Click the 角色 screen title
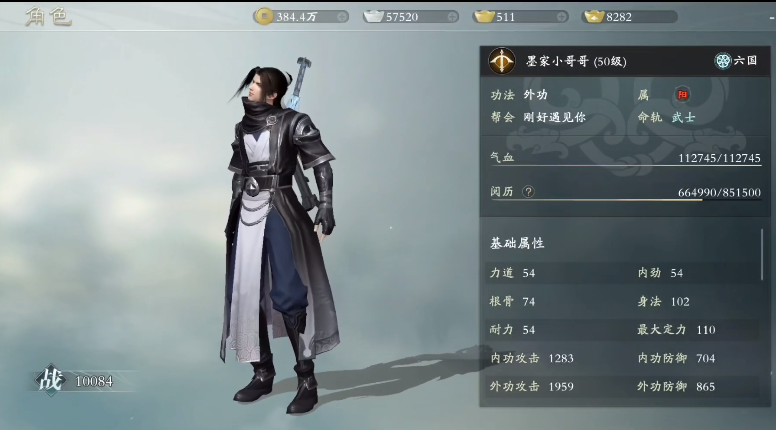776x430 pixels. click(48, 17)
